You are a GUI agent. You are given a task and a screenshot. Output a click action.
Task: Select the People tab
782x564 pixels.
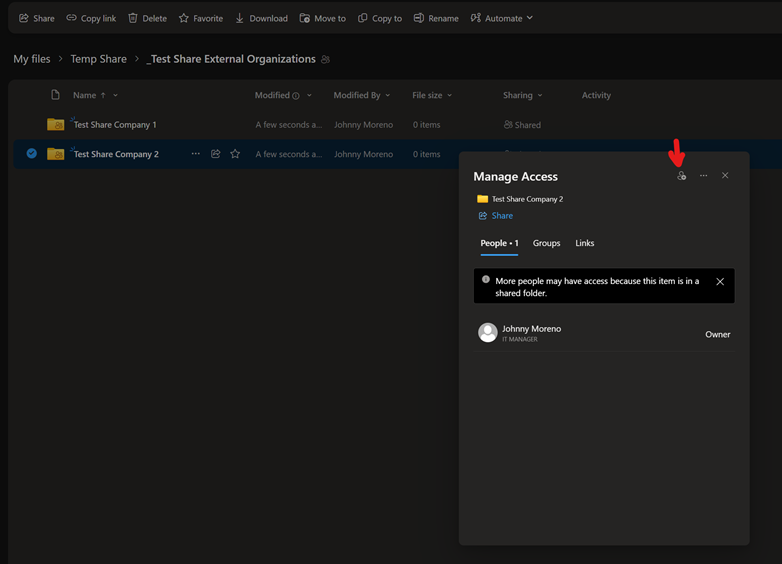point(499,243)
